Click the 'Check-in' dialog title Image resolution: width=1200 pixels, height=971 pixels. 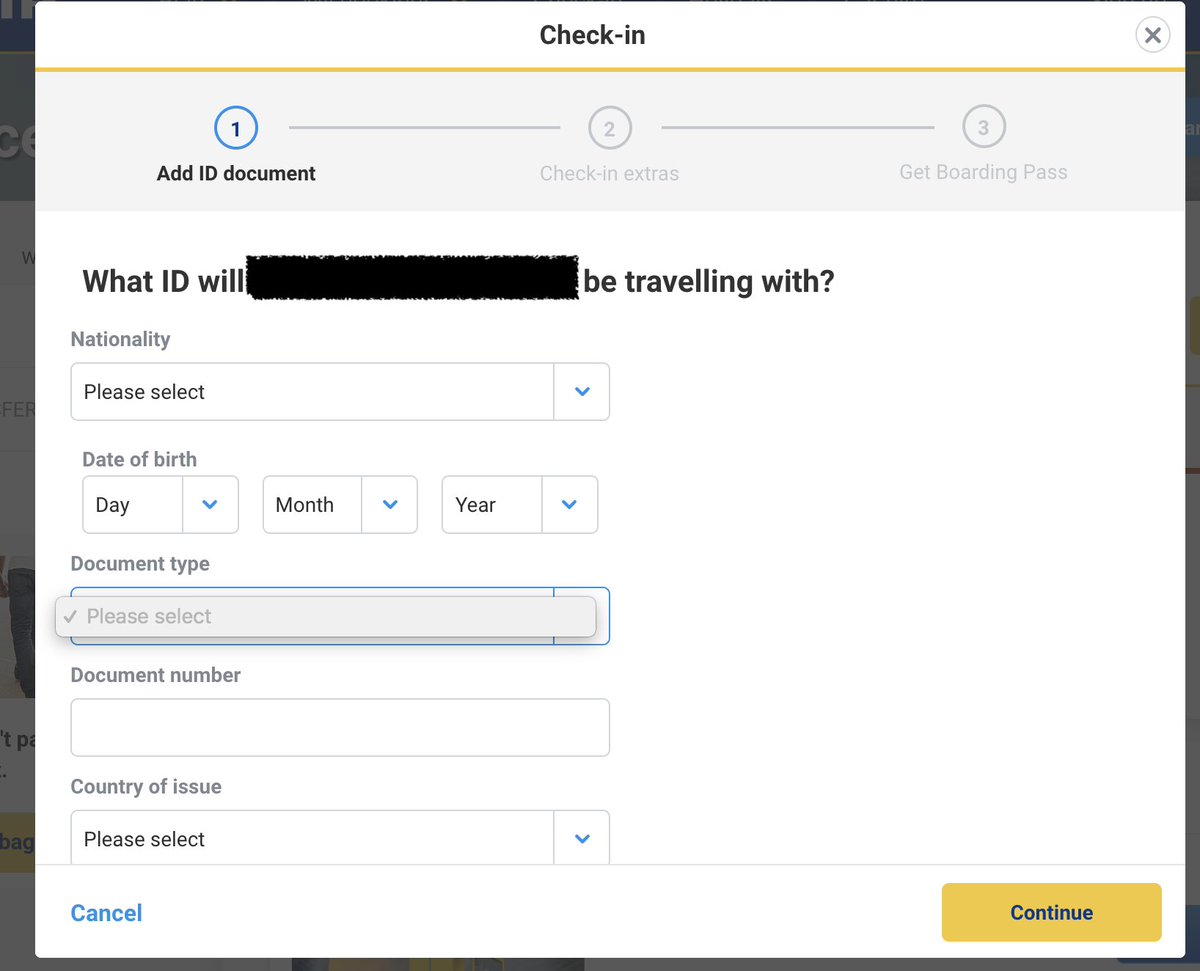593,35
